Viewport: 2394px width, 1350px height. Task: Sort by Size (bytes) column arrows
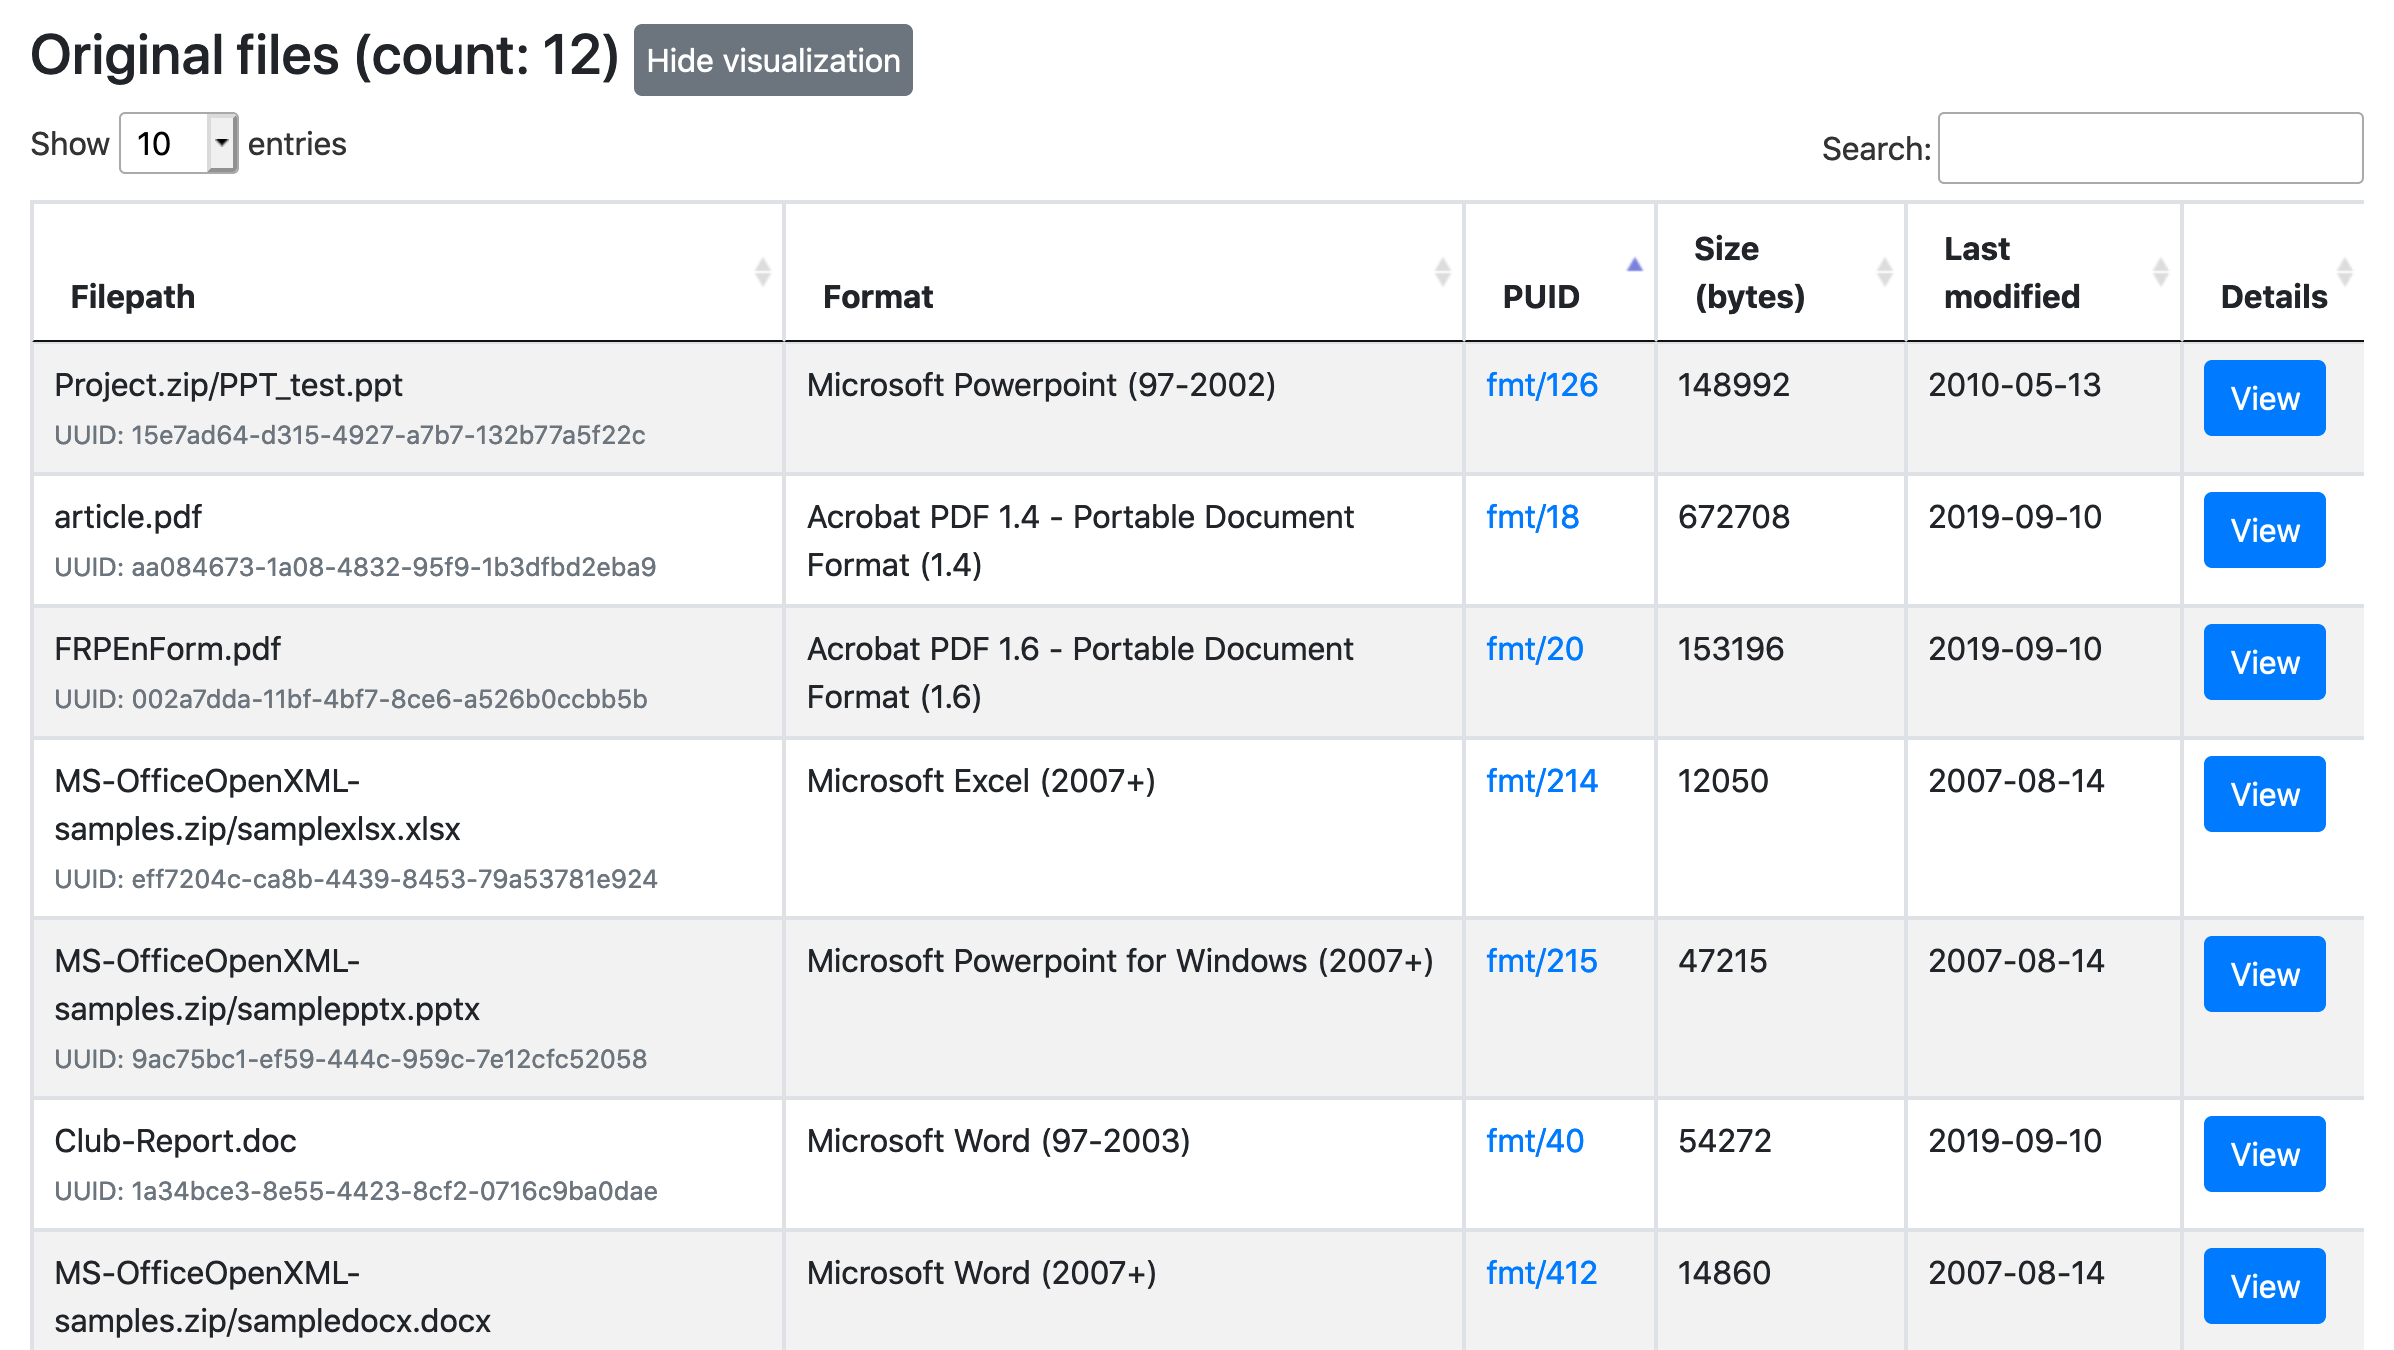pyautogui.click(x=1884, y=272)
